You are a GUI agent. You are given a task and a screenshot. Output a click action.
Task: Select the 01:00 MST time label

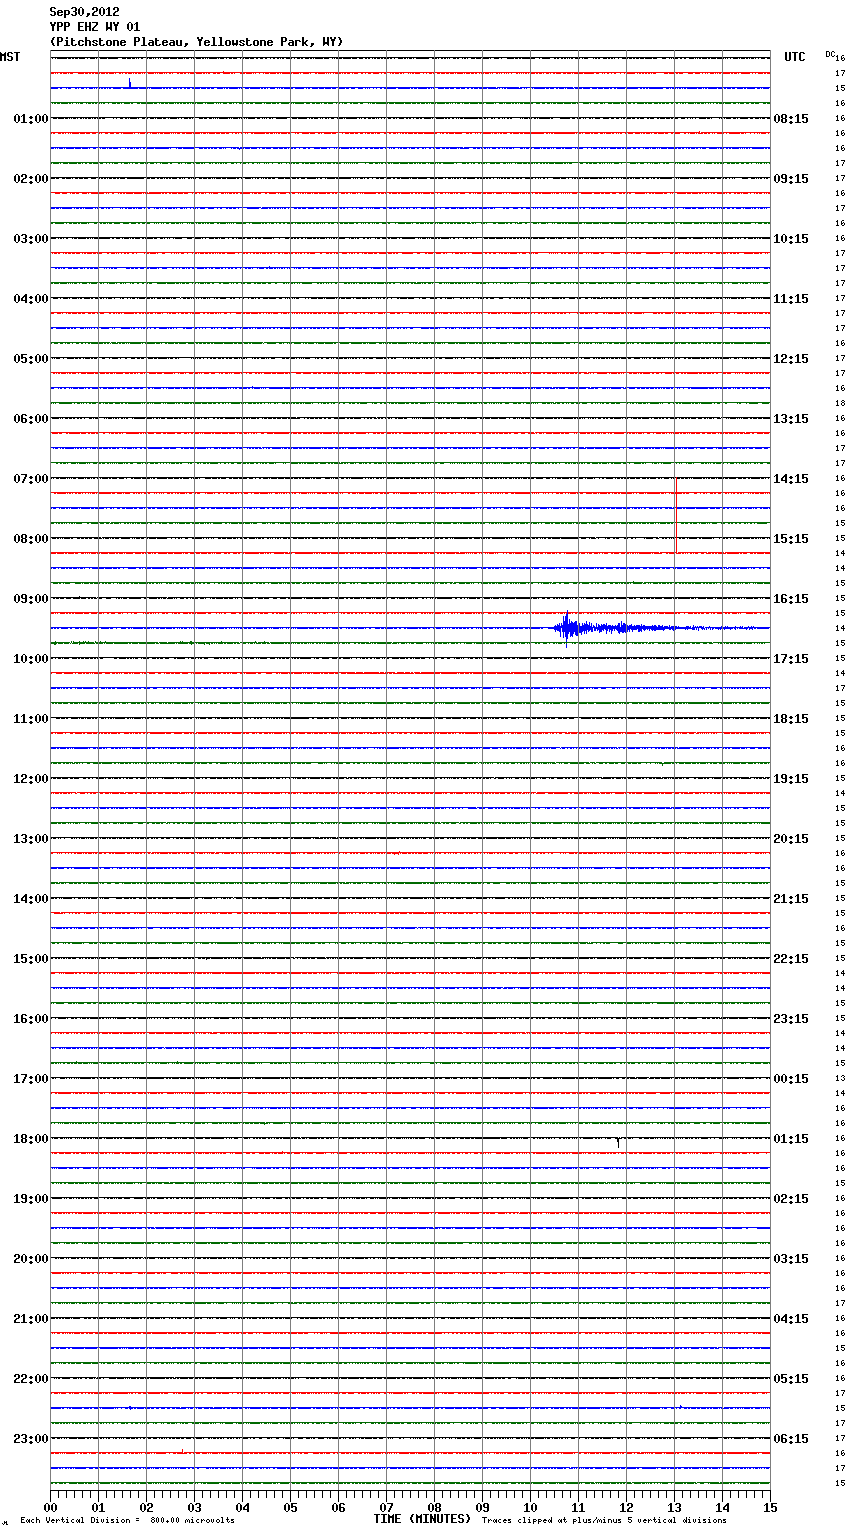click(31, 119)
